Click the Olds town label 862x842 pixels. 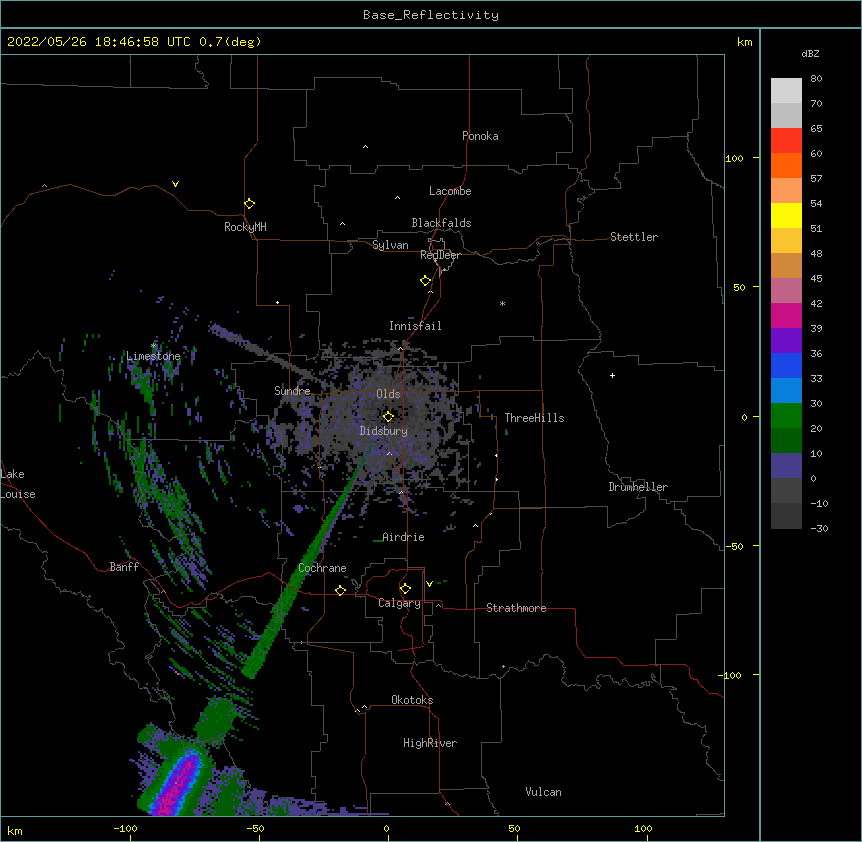coord(388,394)
